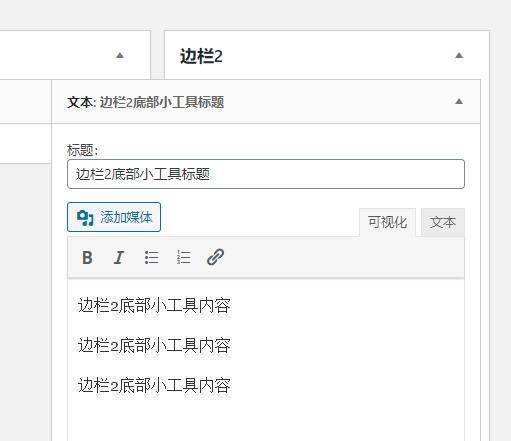Click the 文本: 边栏2底部小工具标题 widget header
Image resolution: width=511 pixels, height=441 pixels.
[x=266, y=102]
